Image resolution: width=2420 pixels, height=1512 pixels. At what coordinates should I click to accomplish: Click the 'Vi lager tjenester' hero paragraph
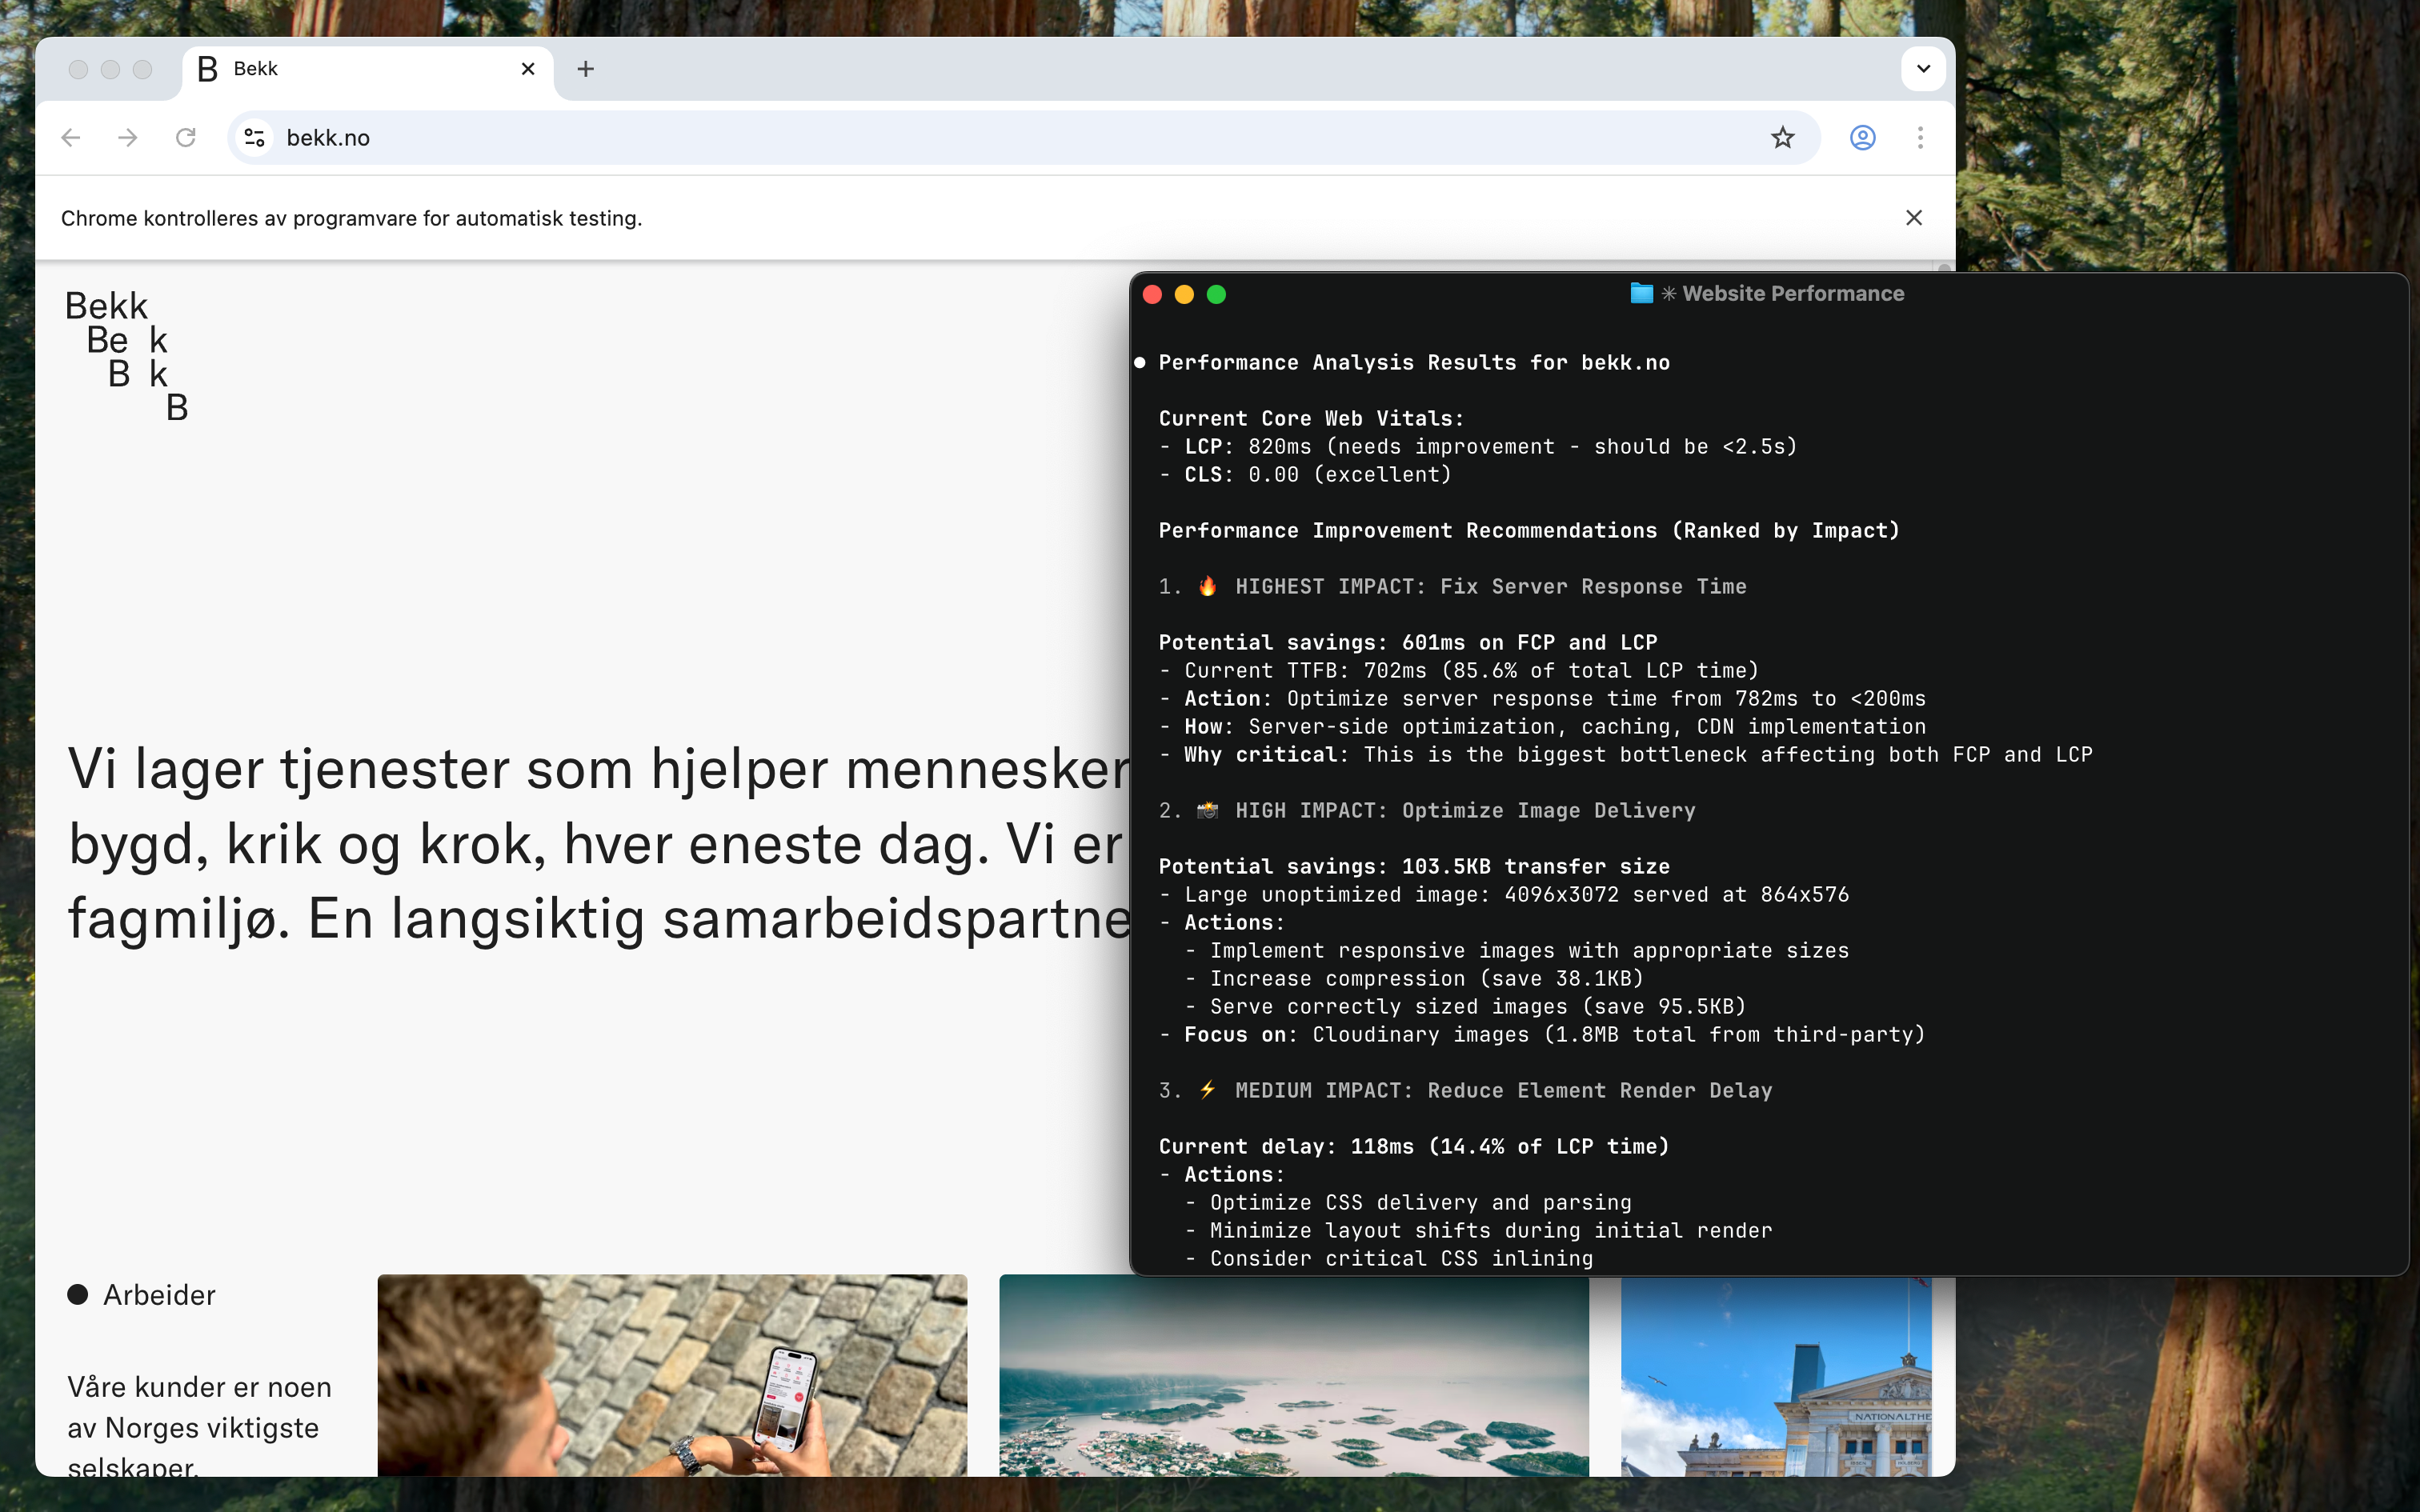(x=598, y=844)
